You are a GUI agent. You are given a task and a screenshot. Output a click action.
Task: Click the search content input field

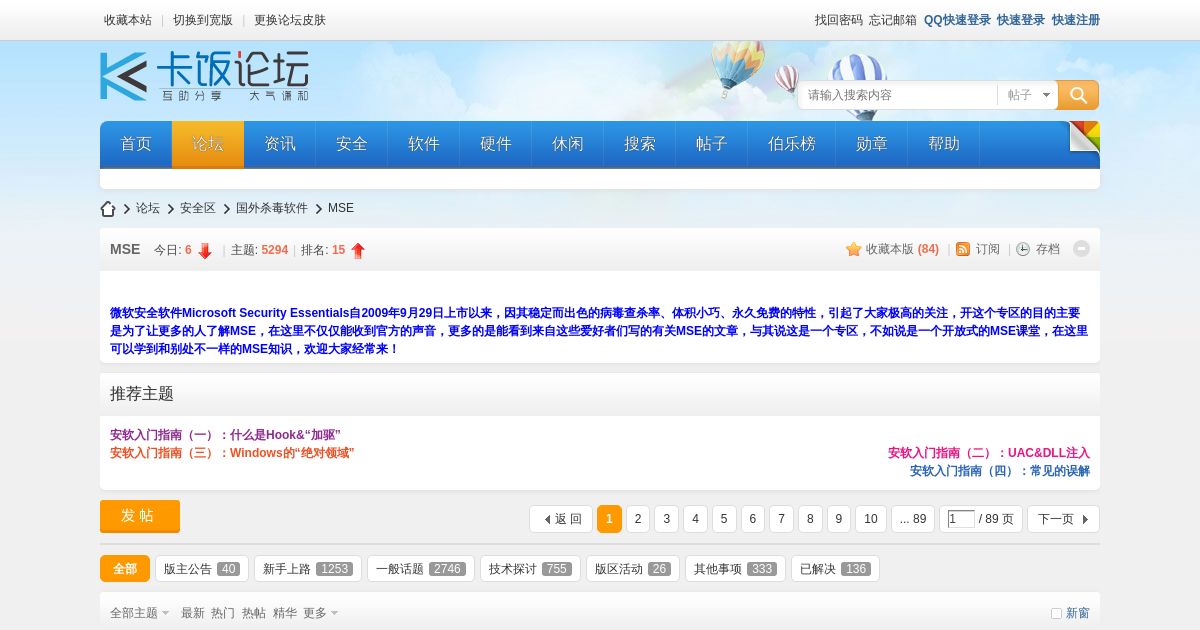(x=898, y=95)
